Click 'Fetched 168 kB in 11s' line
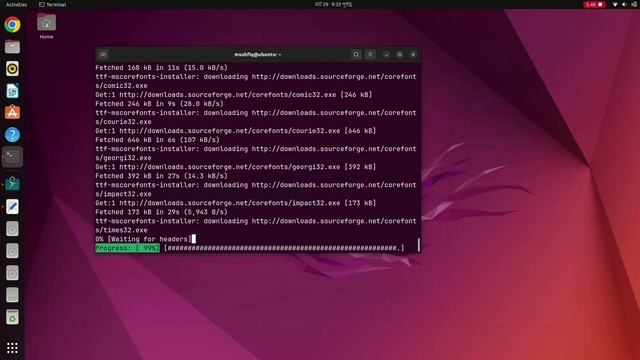Viewport: 640px width, 360px height. (162, 68)
